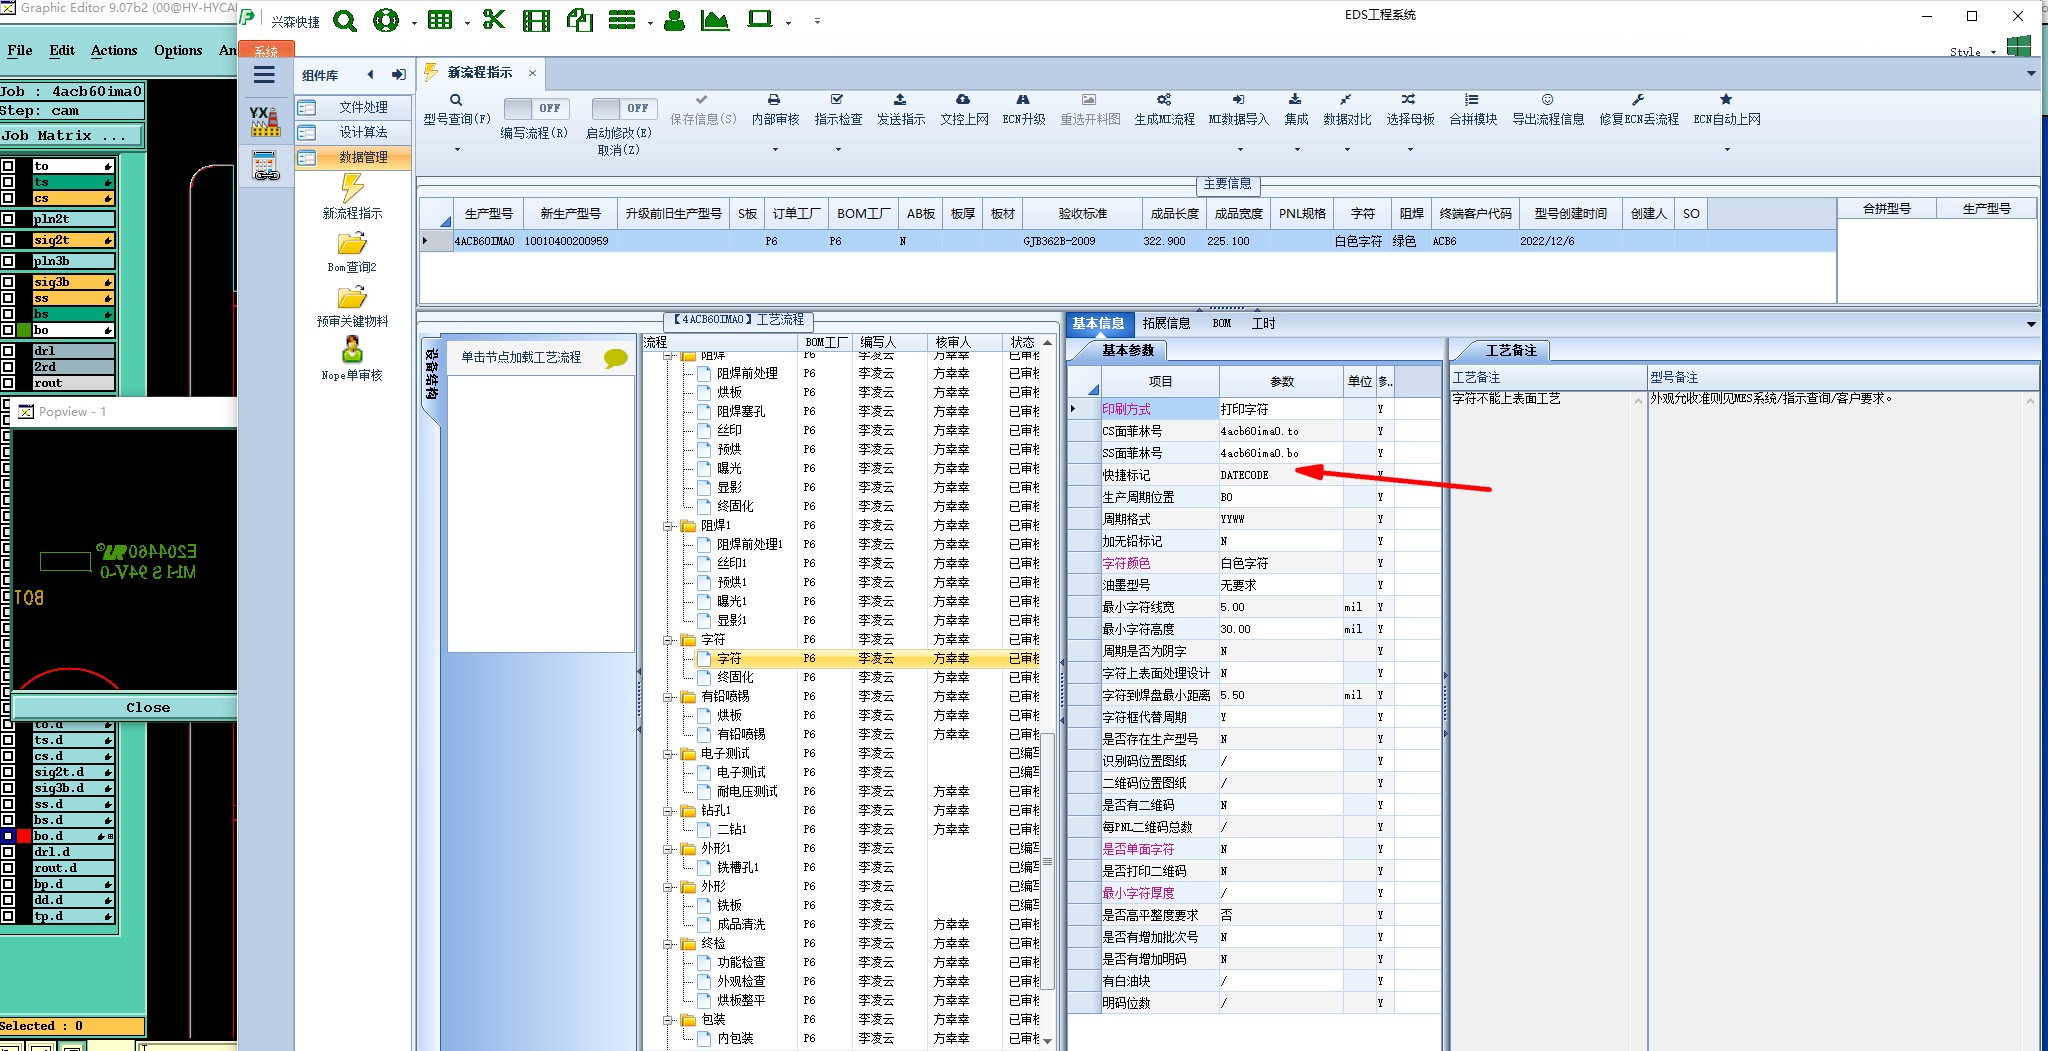Check the 'rout' layer checkbox
Viewport: 2048px width, 1051px height.
click(x=8, y=383)
